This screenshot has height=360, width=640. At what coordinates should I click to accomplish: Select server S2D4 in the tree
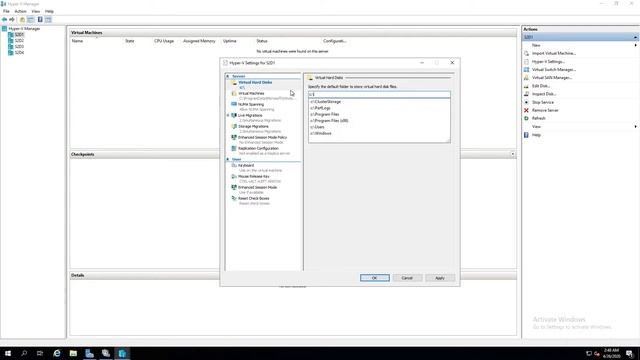tap(19, 53)
